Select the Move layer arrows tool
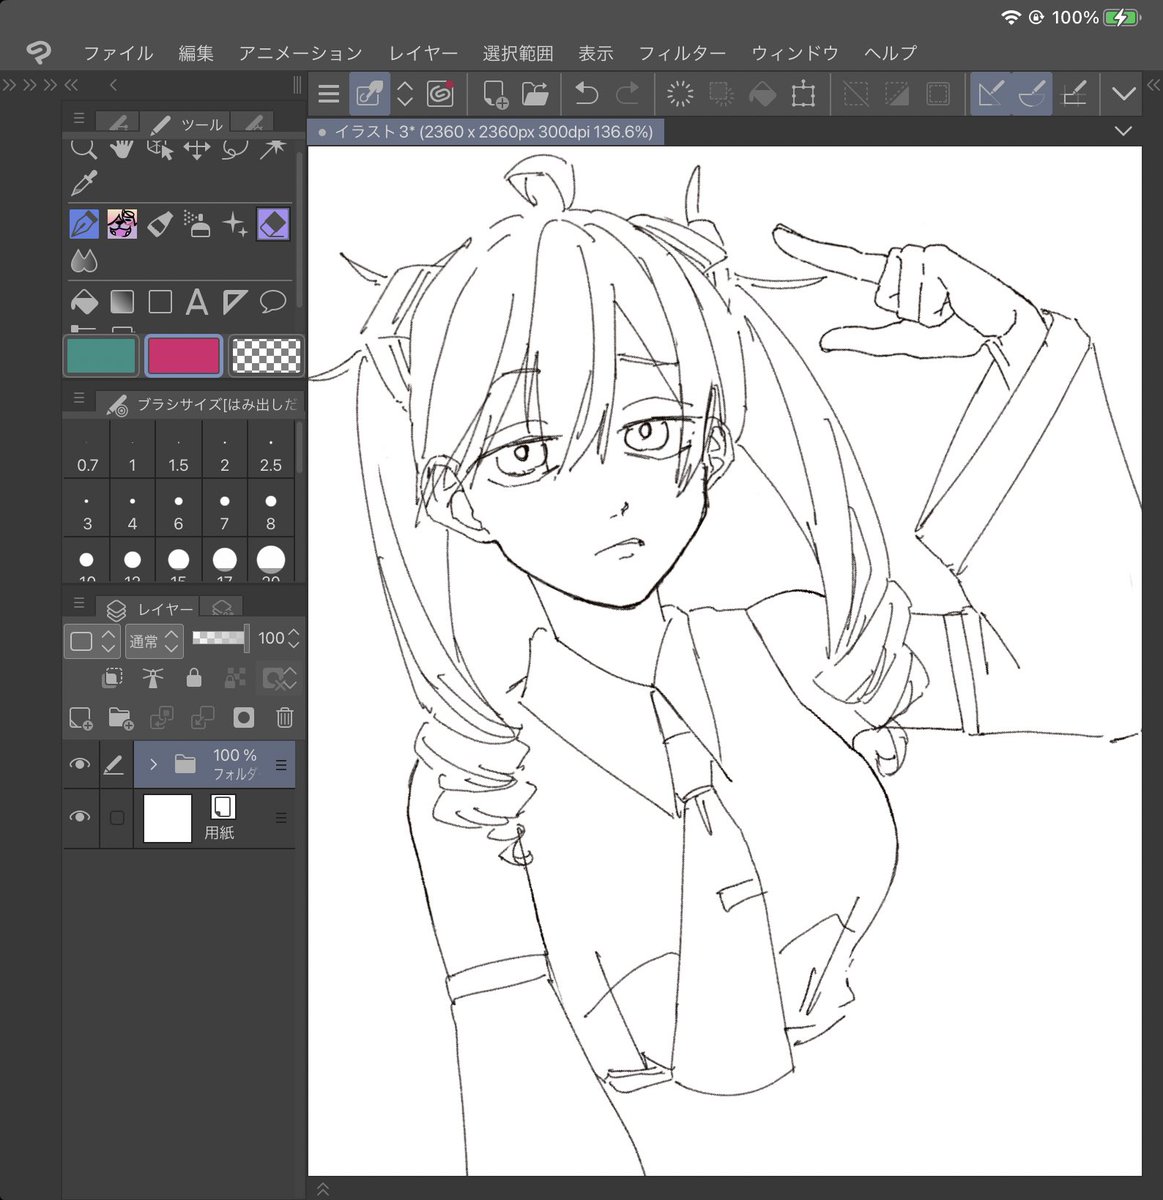The width and height of the screenshot is (1163, 1200). 197,150
